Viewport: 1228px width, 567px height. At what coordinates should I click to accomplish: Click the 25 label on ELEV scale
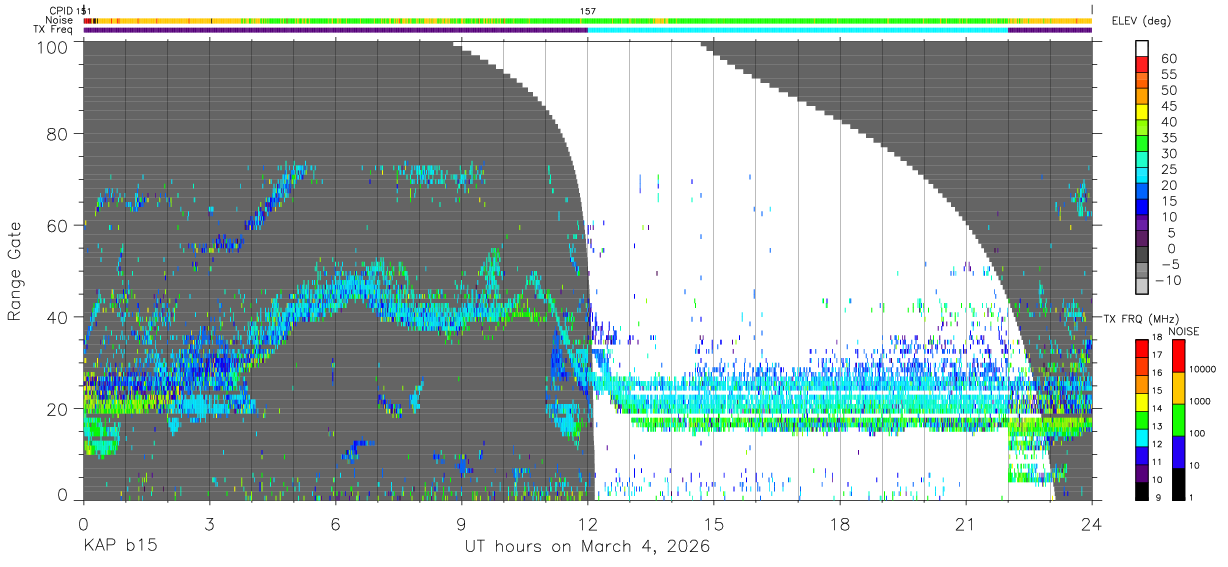click(x=1167, y=170)
